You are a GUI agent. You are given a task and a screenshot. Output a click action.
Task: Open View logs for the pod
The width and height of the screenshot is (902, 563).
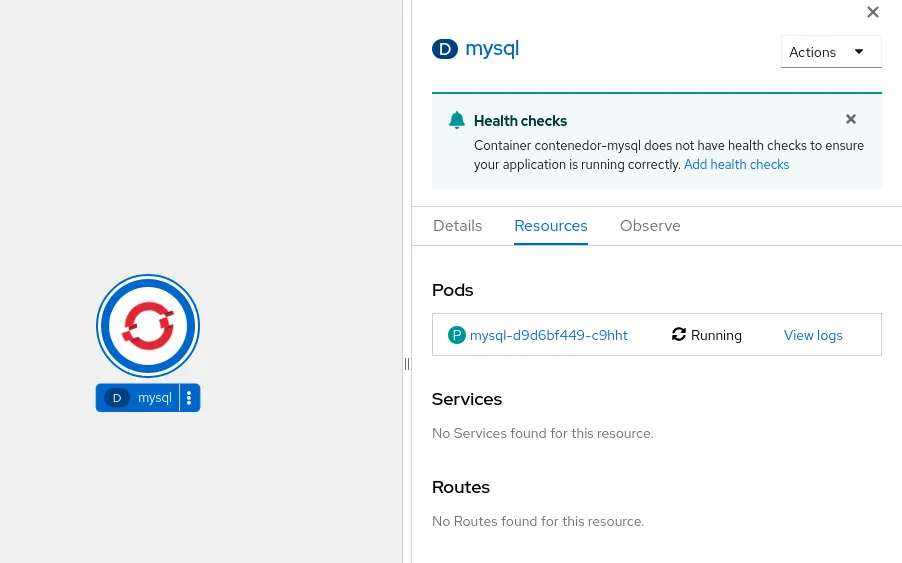(x=813, y=335)
